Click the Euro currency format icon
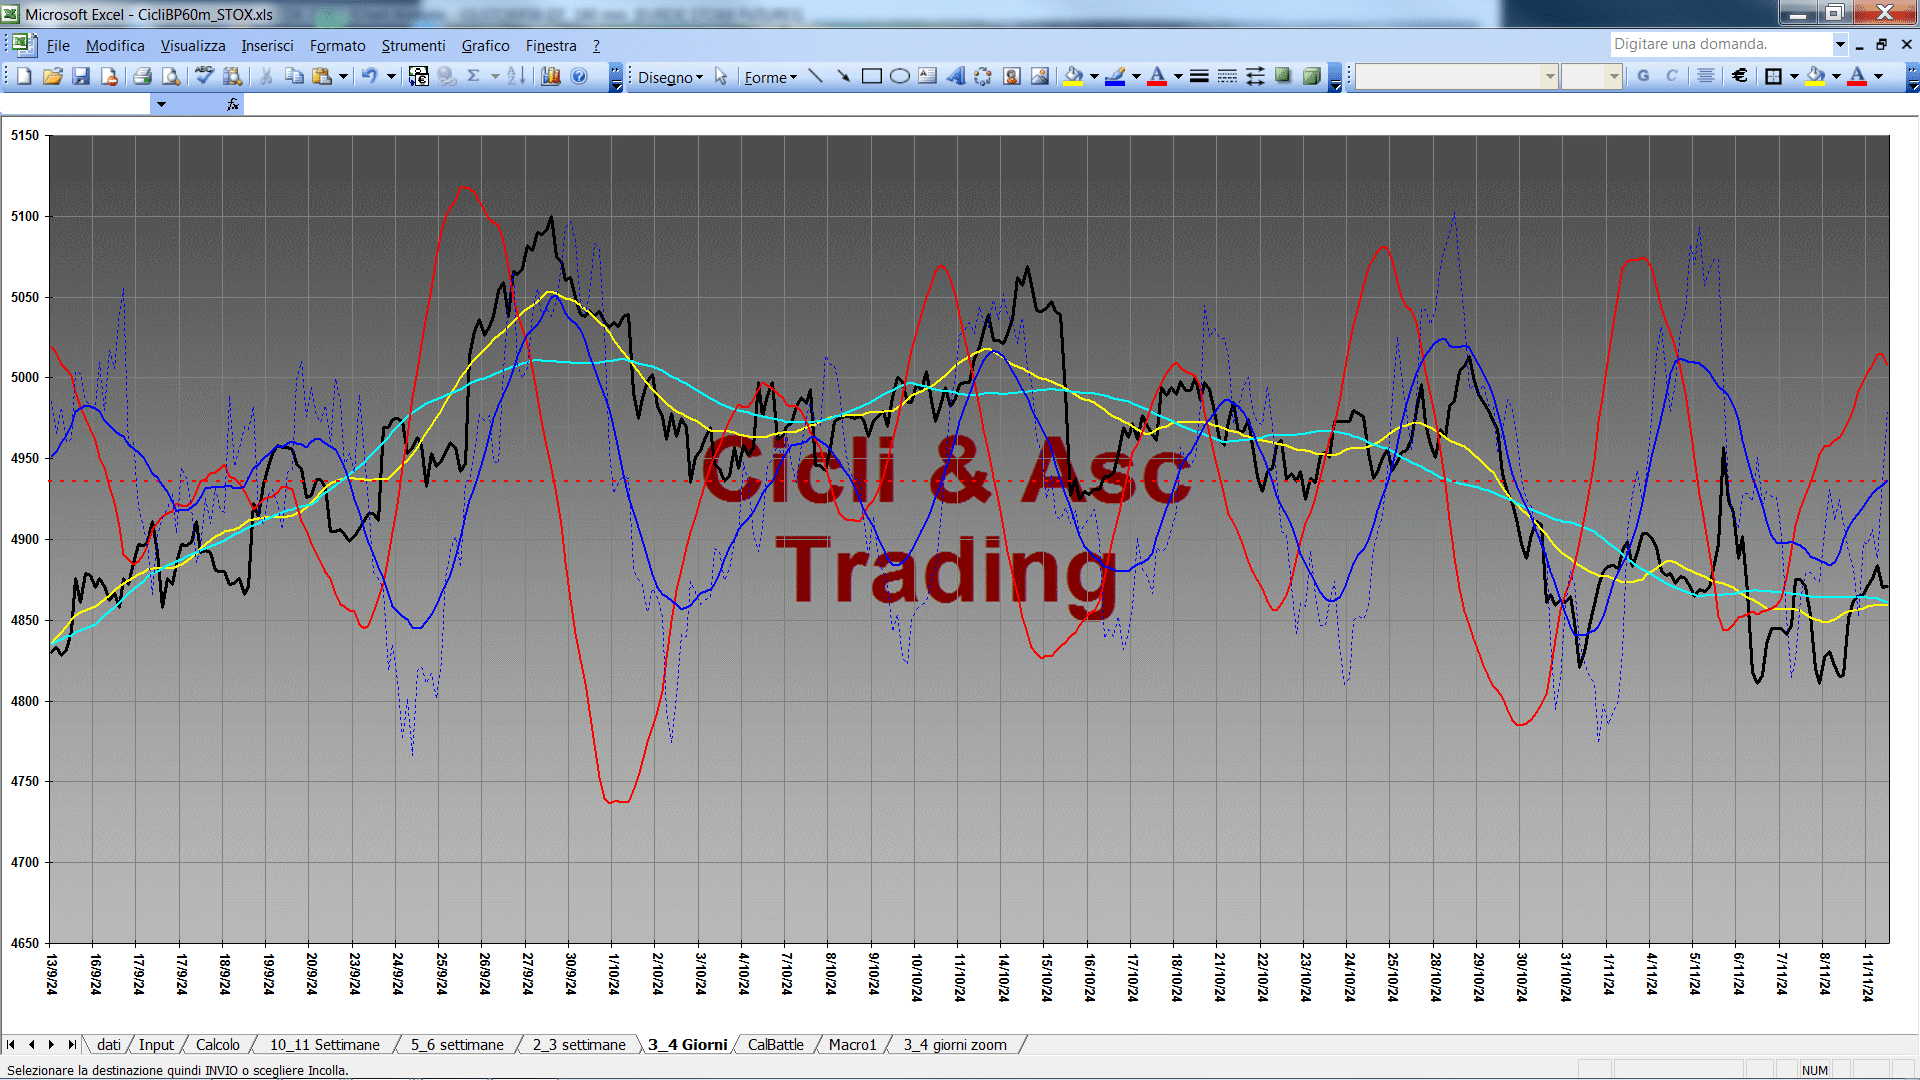Image resolution: width=1920 pixels, height=1080 pixels. 1740,76
